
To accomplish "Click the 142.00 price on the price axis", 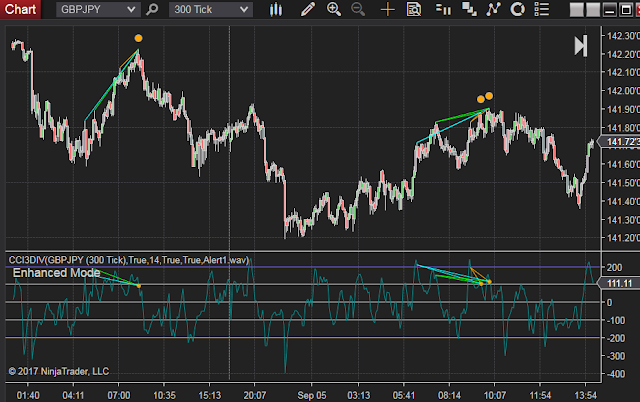I will coord(623,91).
